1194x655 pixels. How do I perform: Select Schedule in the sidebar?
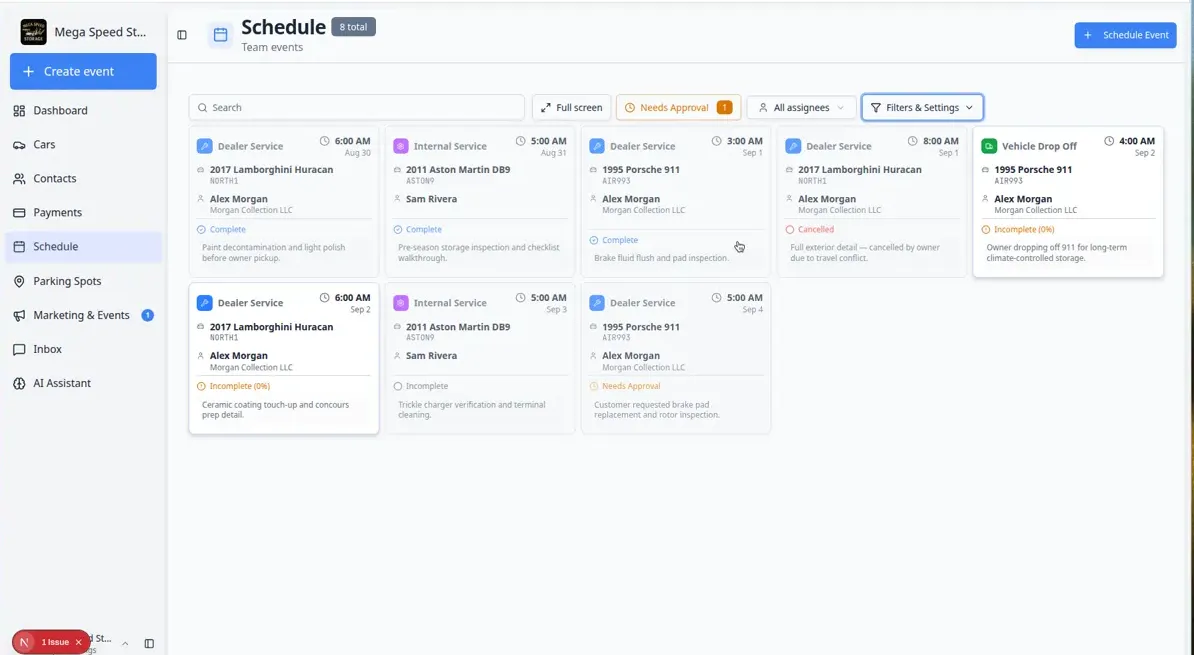(x=84, y=247)
